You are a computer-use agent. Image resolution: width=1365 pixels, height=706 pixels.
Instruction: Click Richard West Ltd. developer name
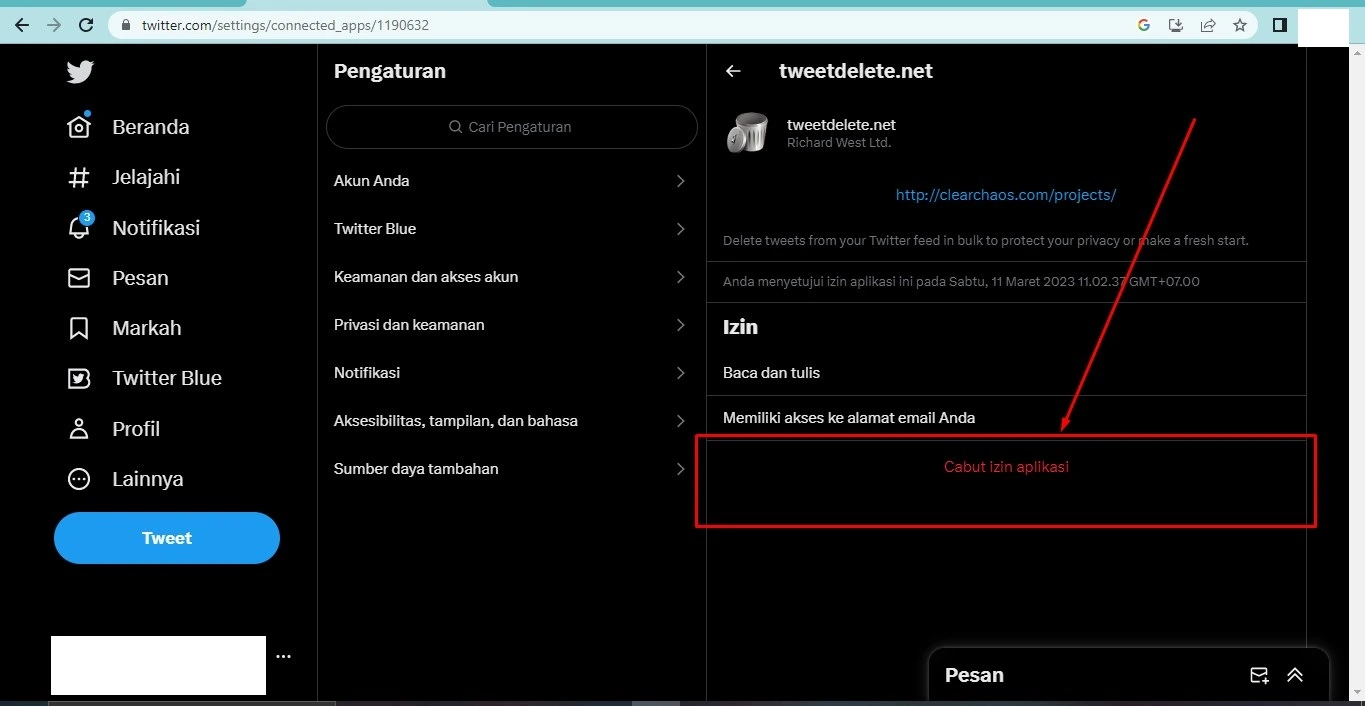click(839, 143)
